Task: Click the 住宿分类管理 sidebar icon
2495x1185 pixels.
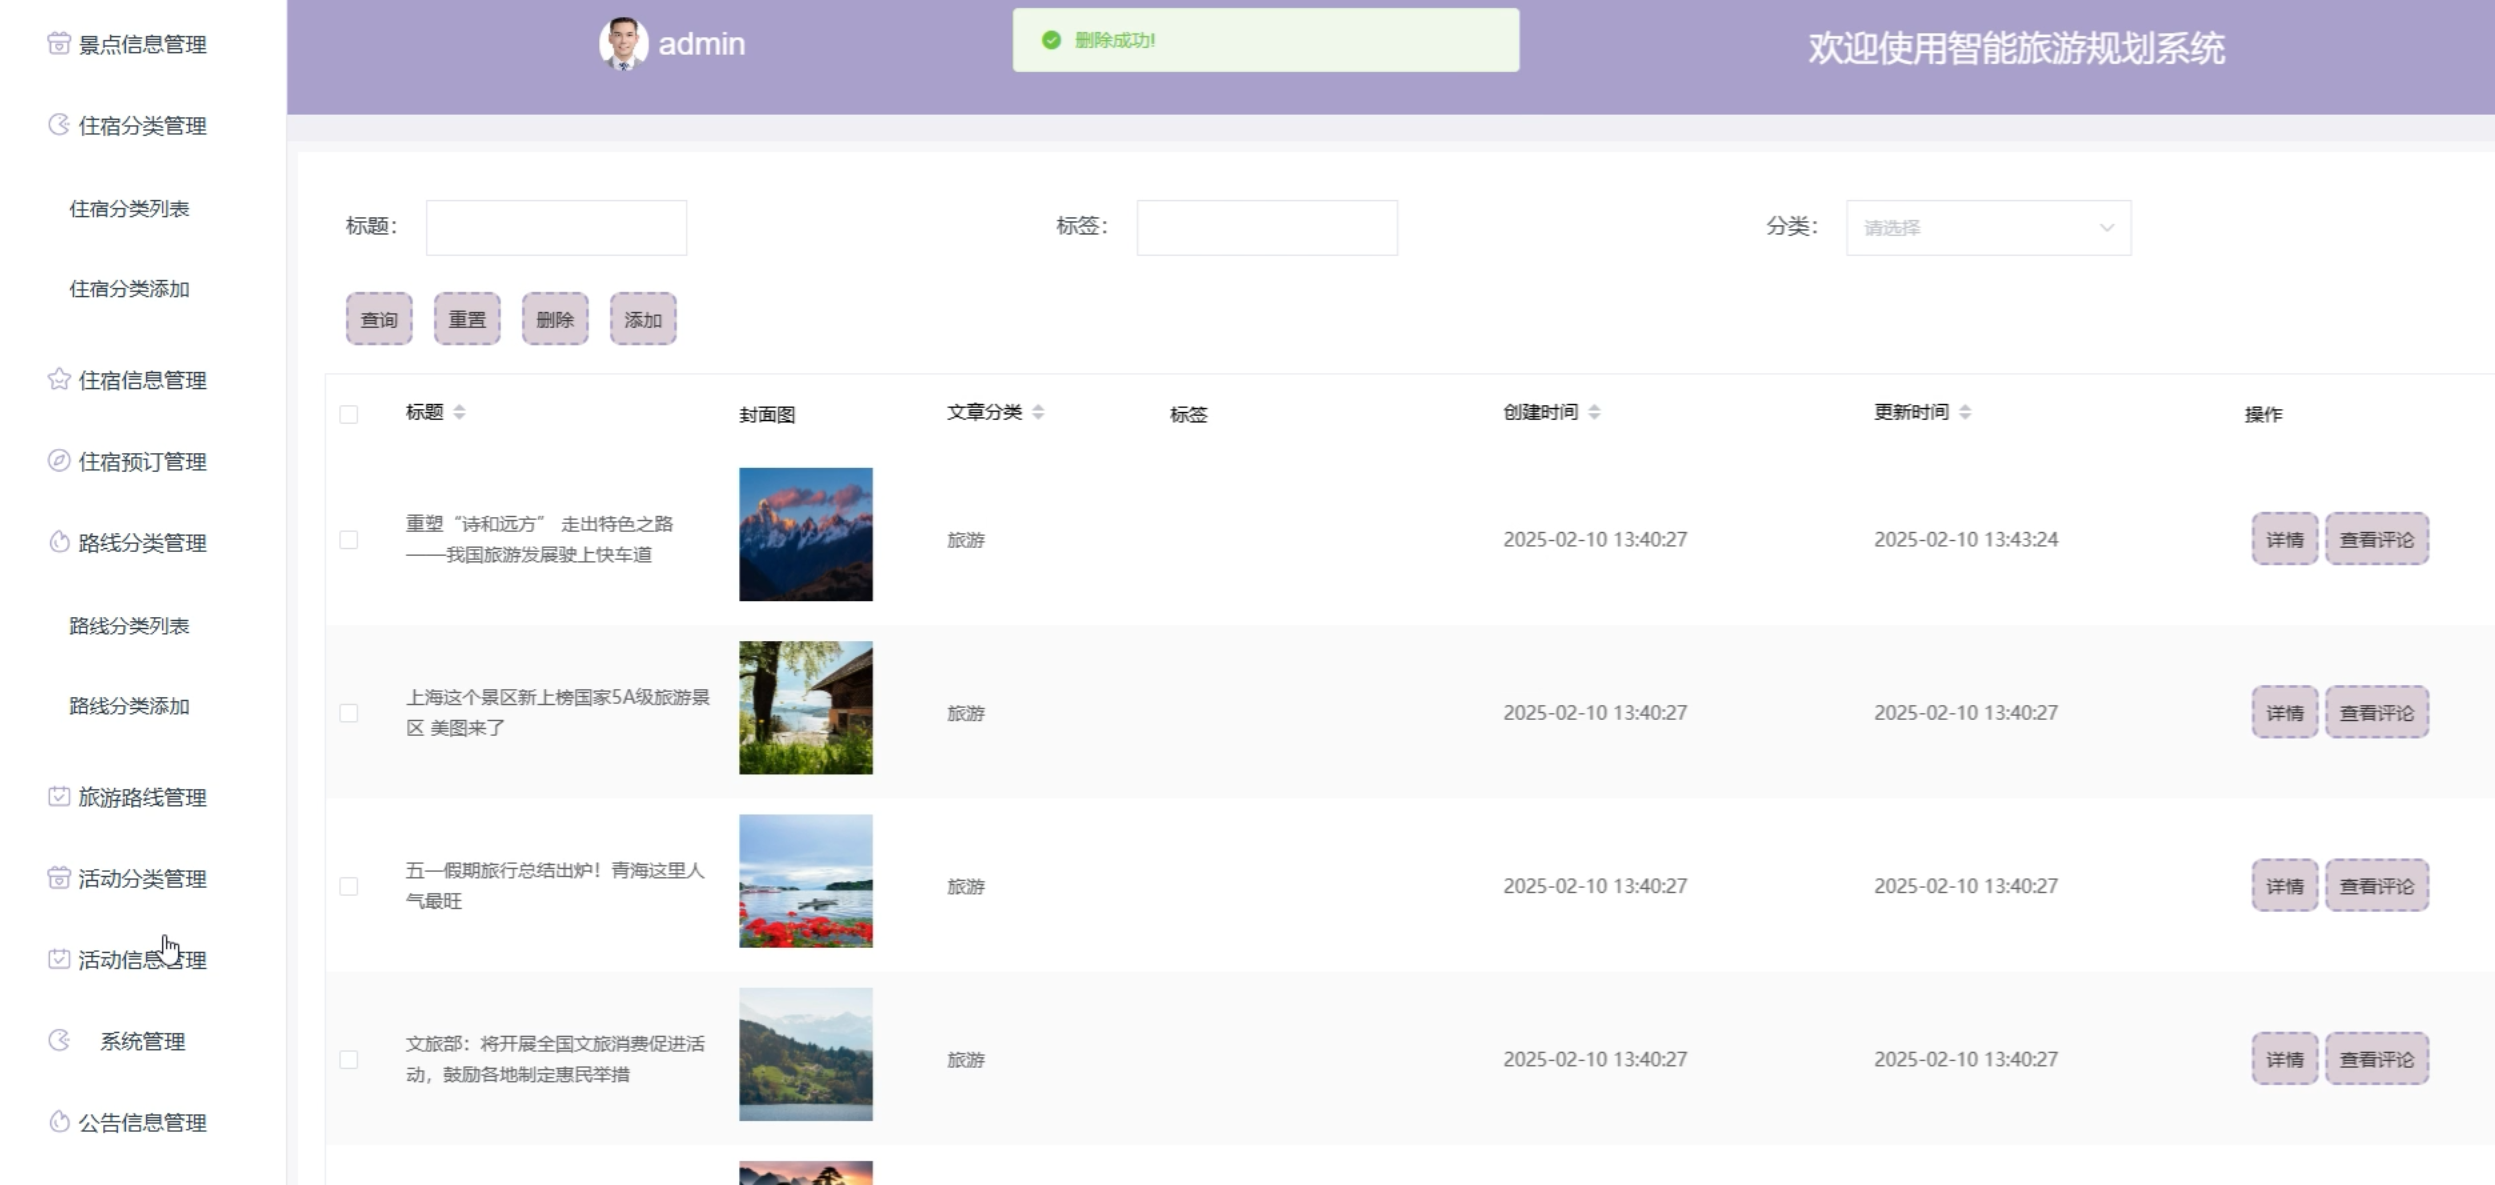Action: click(x=59, y=125)
